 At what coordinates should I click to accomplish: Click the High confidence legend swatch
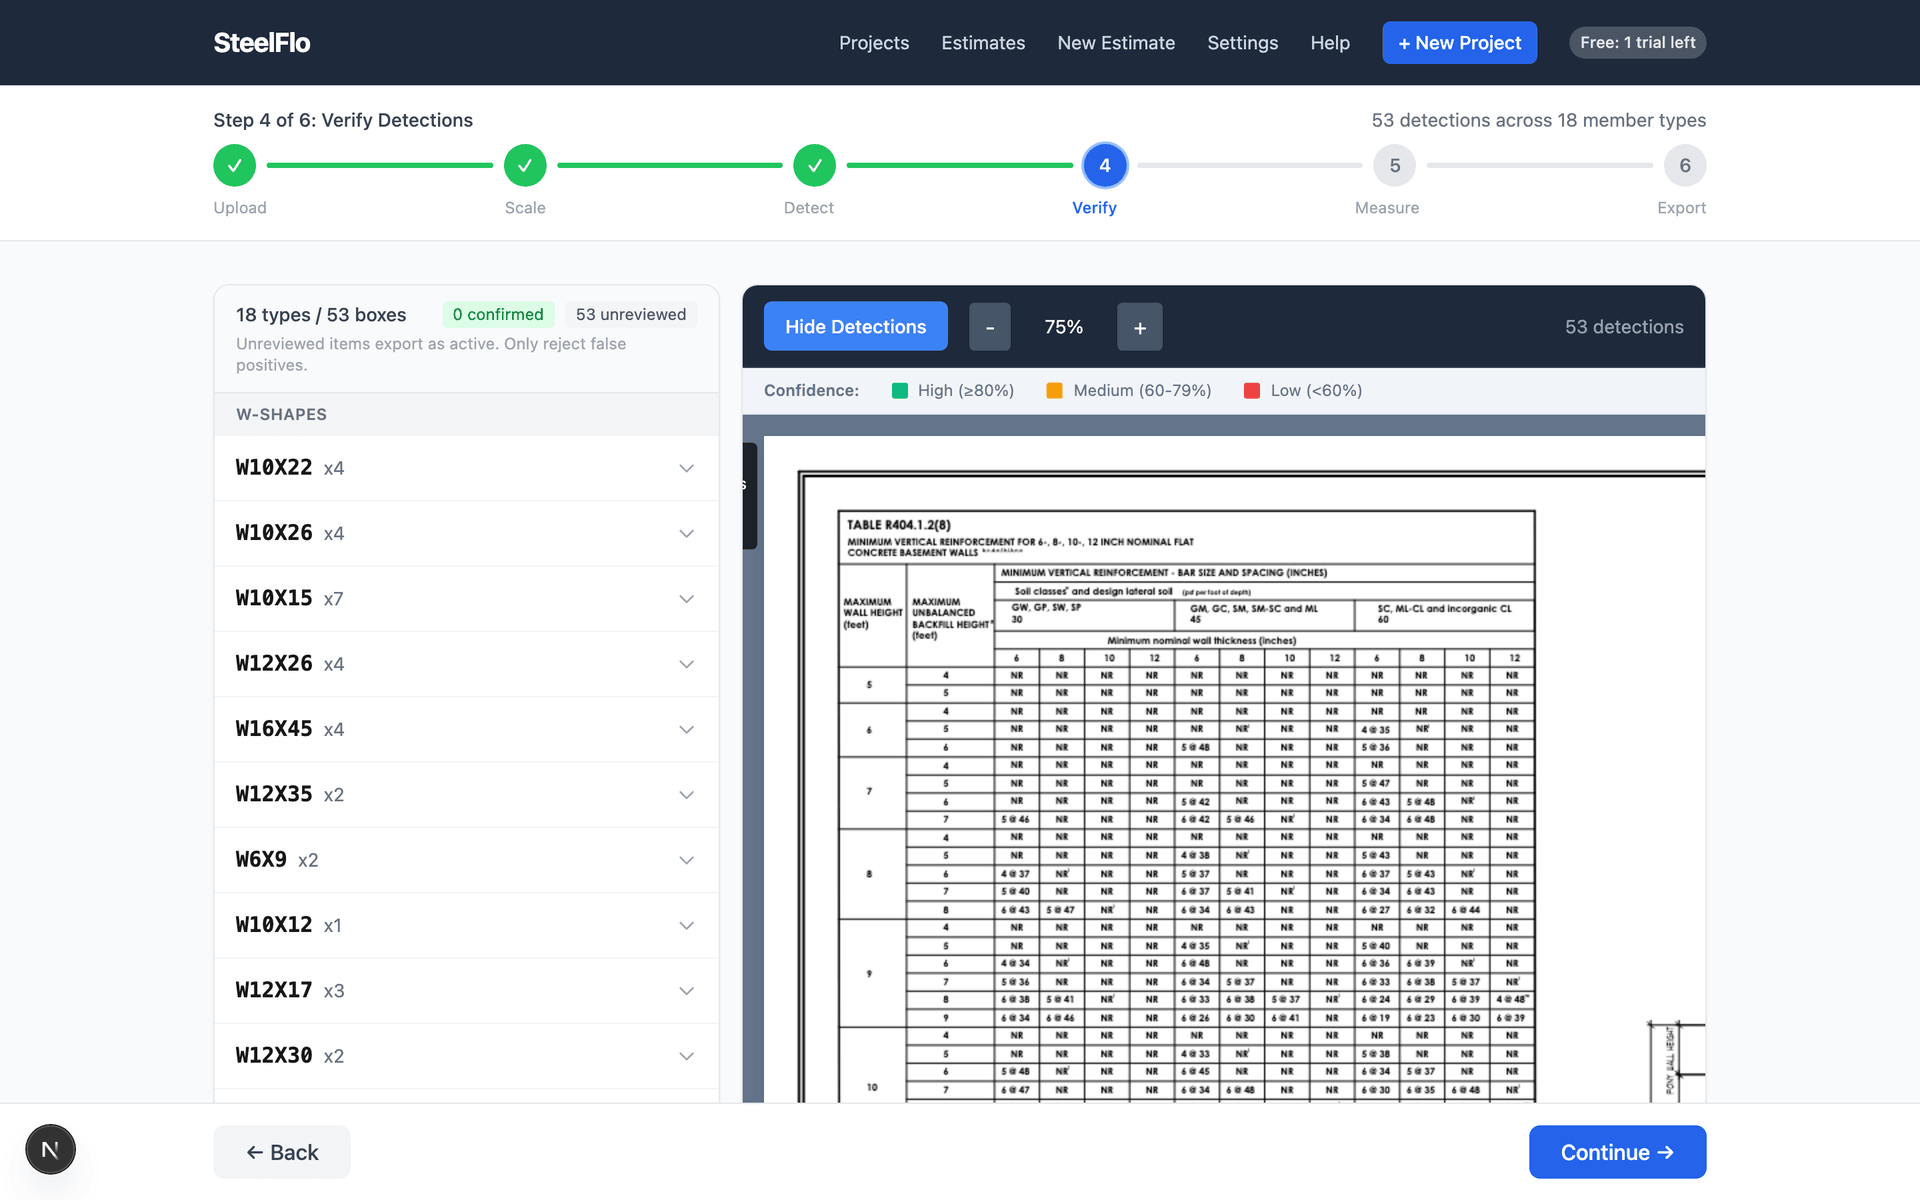click(898, 390)
